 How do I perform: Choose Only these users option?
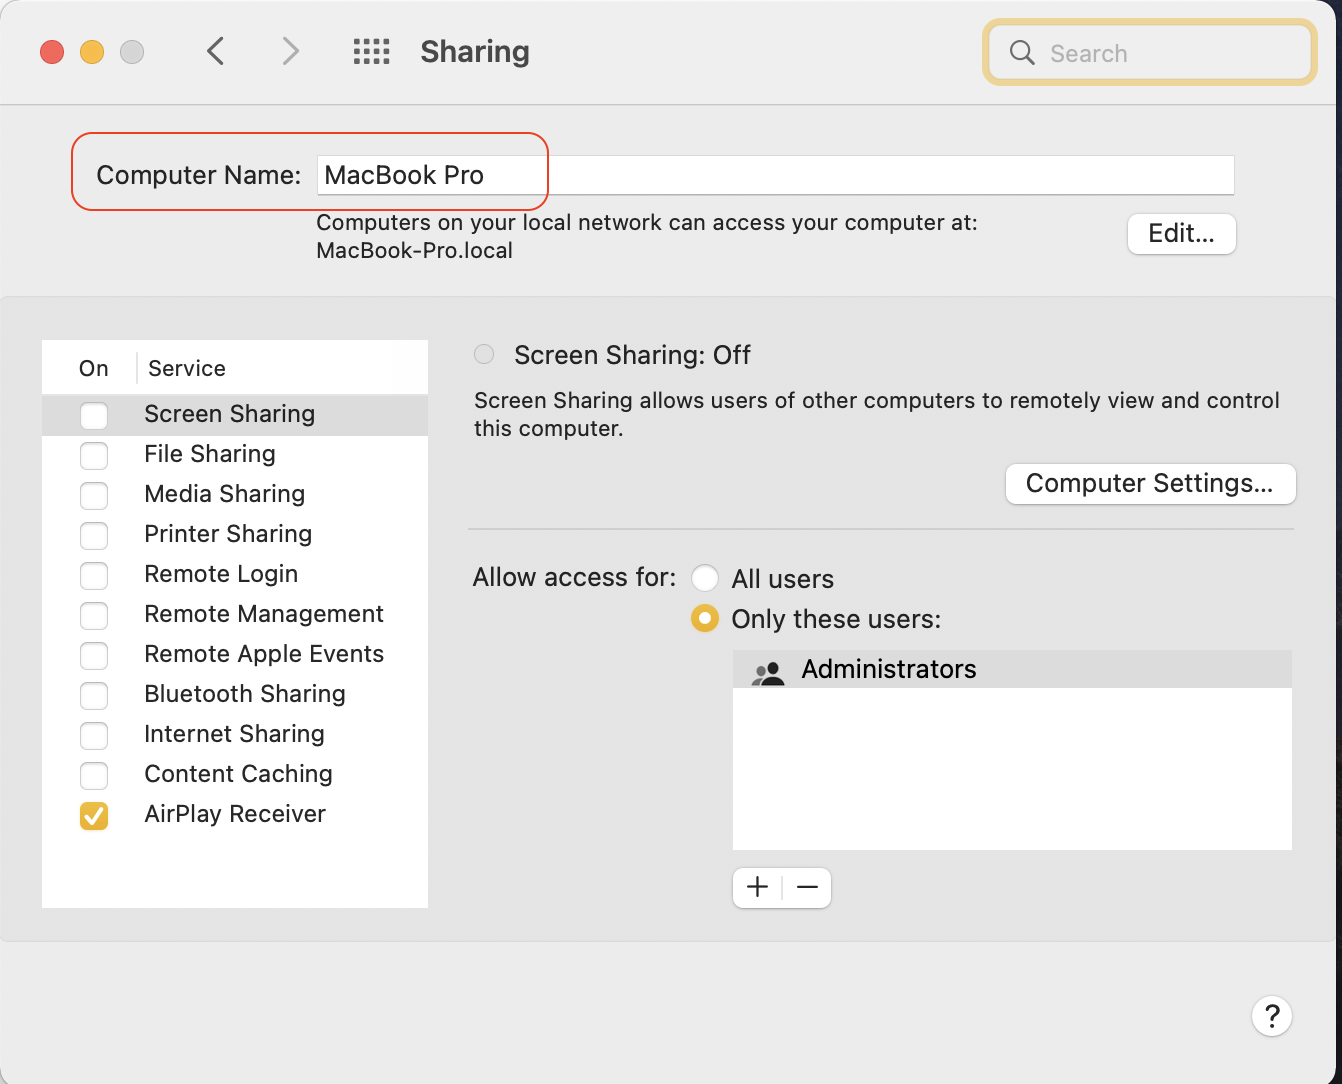(705, 619)
